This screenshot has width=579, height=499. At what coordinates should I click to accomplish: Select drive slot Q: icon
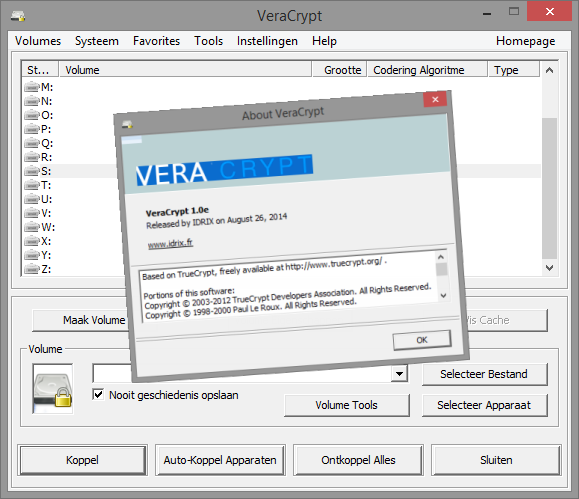pyautogui.click(x=32, y=143)
